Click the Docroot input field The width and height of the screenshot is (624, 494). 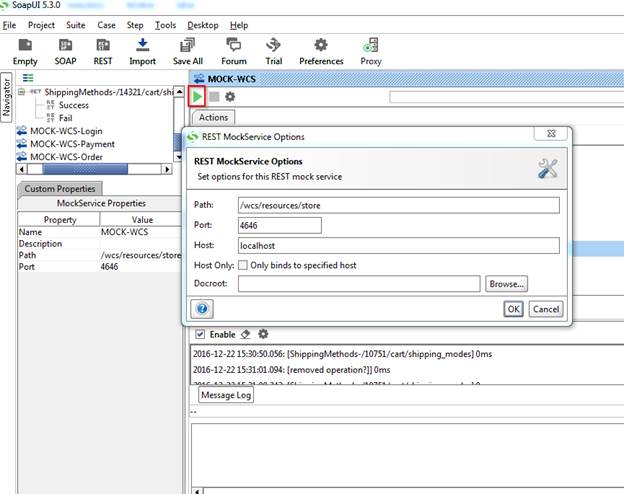point(359,284)
